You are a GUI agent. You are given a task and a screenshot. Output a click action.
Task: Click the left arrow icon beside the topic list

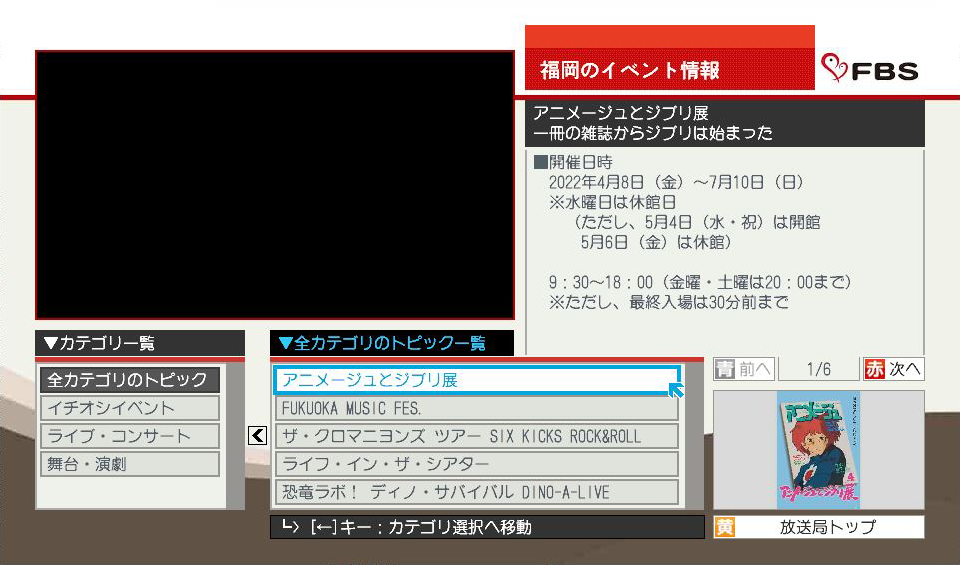(258, 436)
